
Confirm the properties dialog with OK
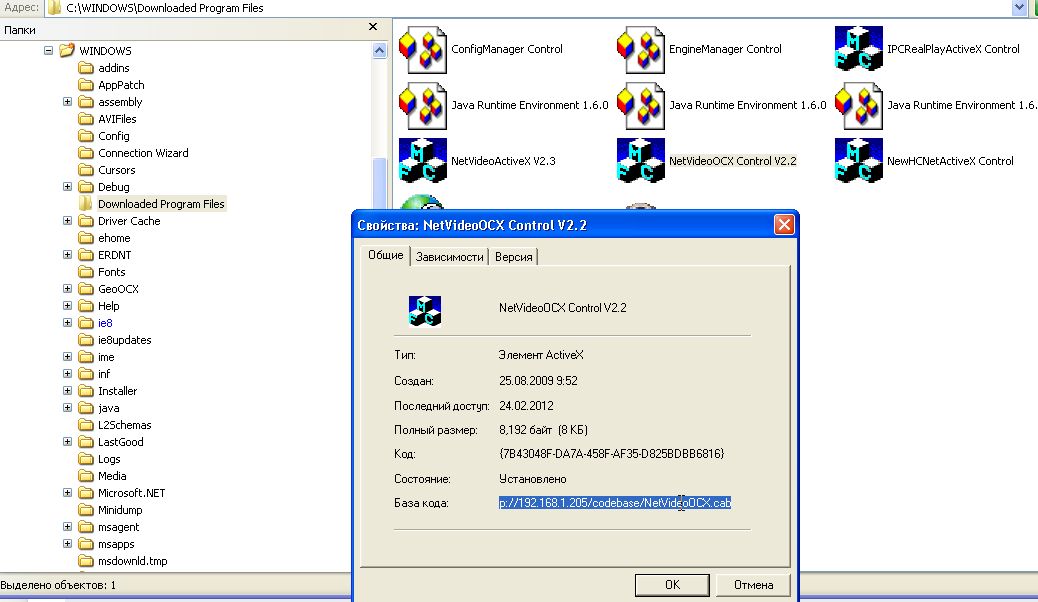pyautogui.click(x=672, y=585)
